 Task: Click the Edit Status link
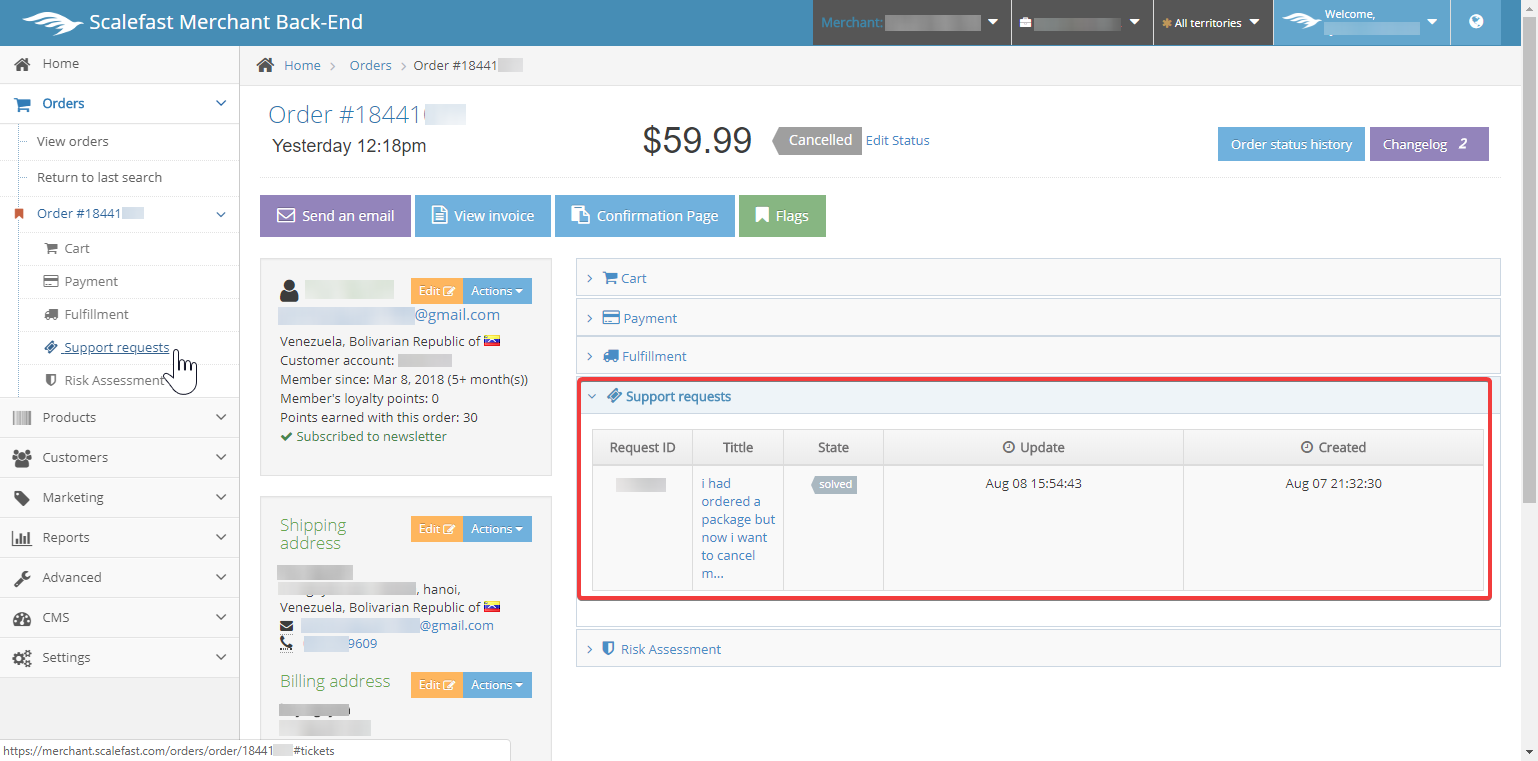tap(897, 140)
